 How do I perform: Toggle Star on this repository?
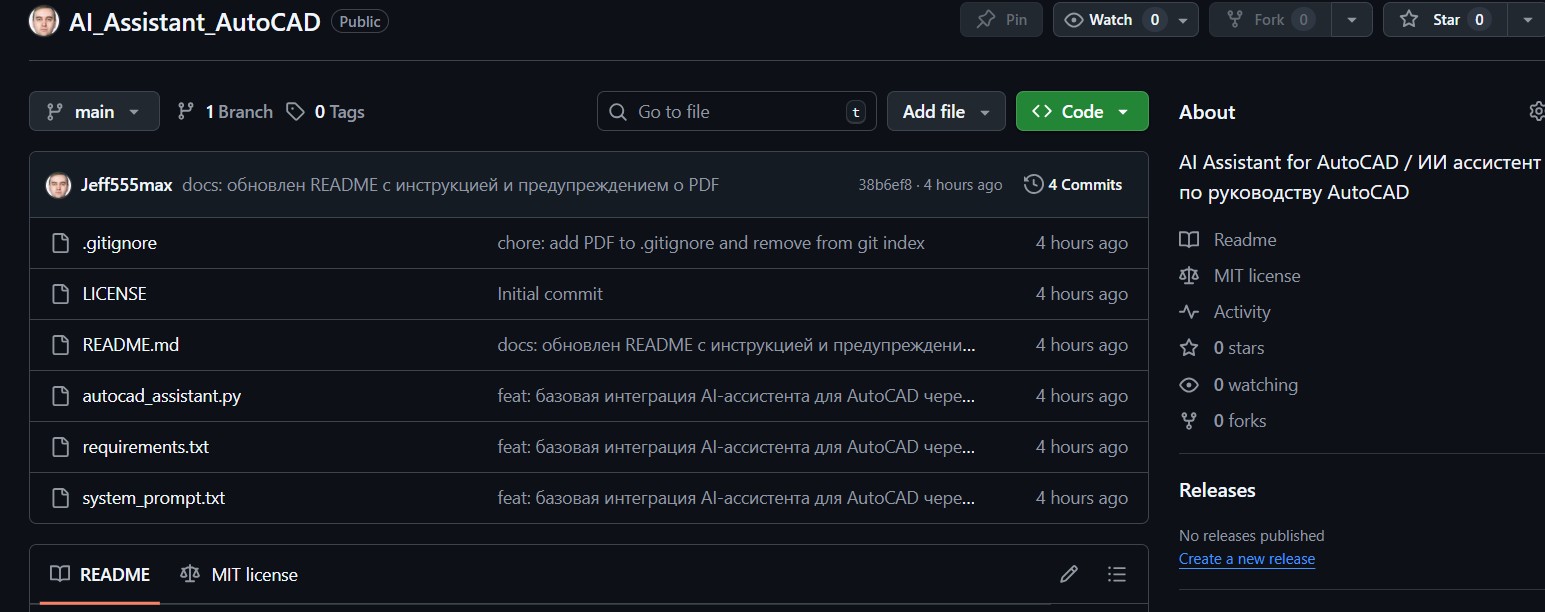point(1445,20)
